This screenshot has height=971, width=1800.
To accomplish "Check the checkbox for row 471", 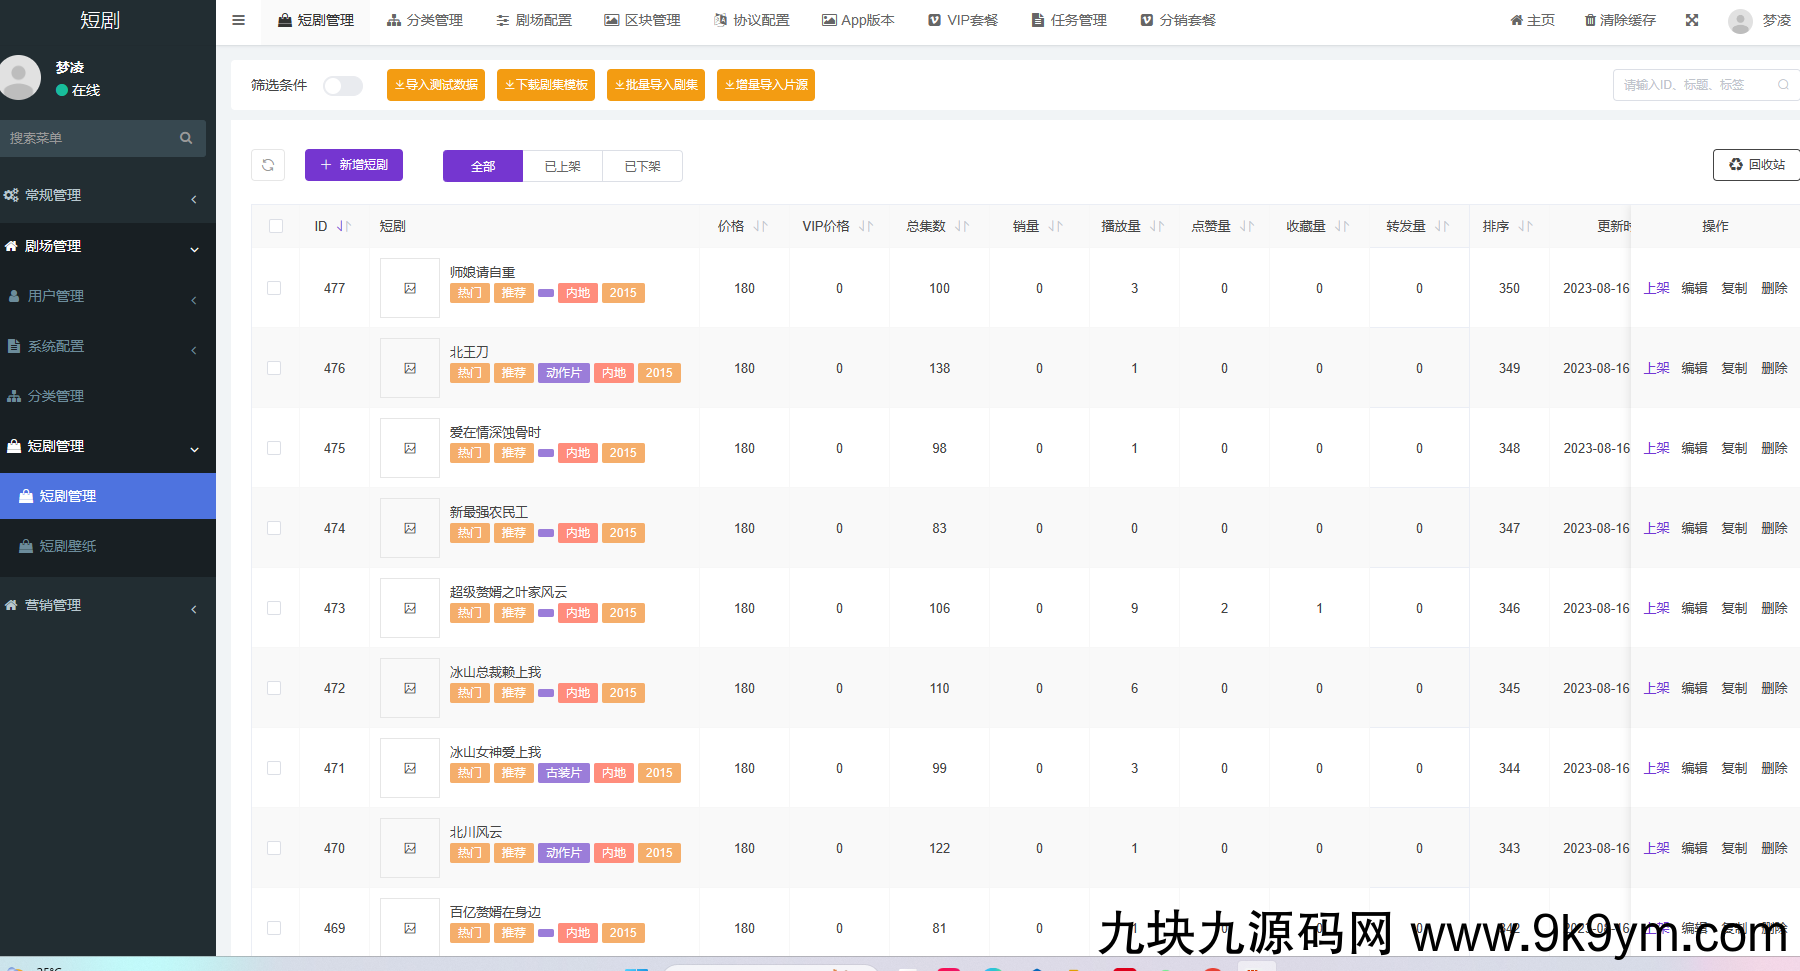I will point(274,768).
